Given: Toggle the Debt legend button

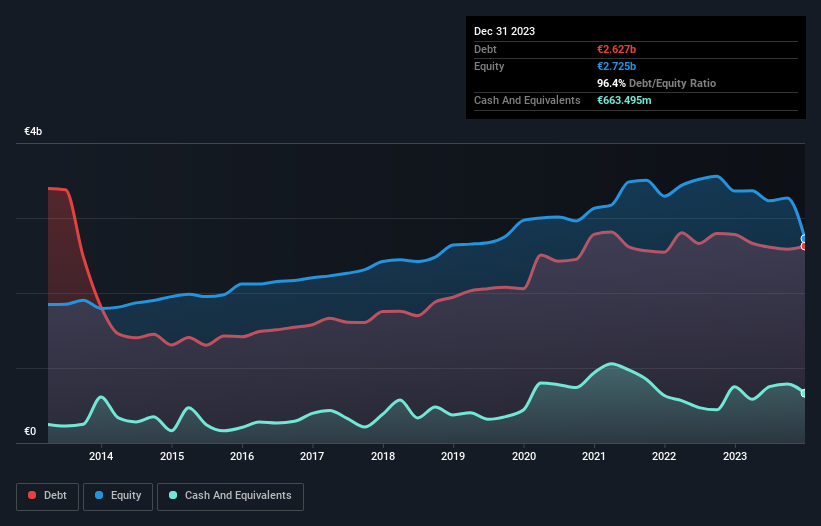Looking at the screenshot, I should (x=47, y=496).
